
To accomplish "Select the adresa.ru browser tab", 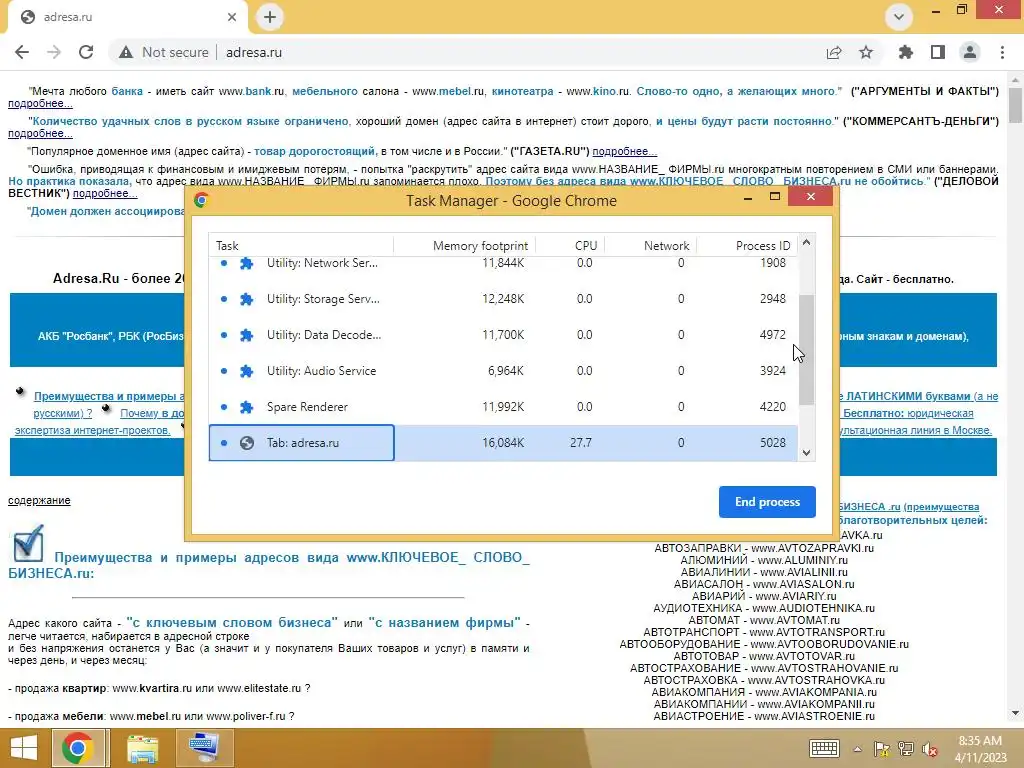I will [127, 17].
